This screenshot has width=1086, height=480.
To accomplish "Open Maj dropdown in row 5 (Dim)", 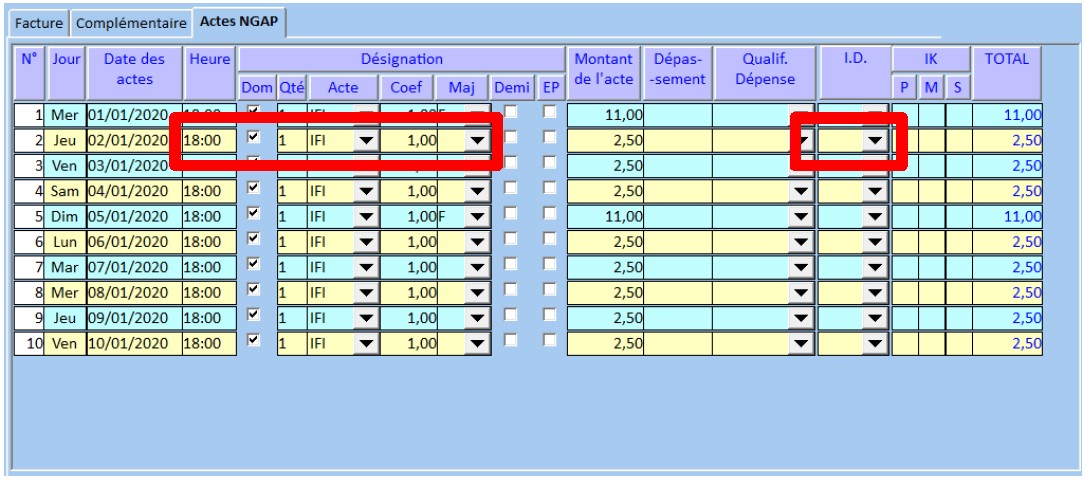I will pos(477,217).
